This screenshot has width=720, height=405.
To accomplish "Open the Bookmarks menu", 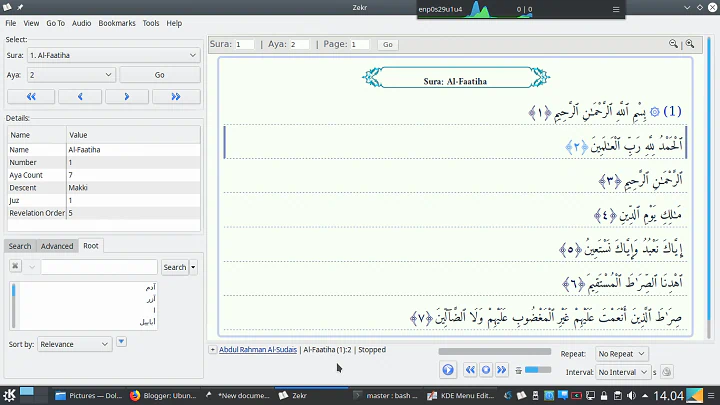I will [117, 23].
